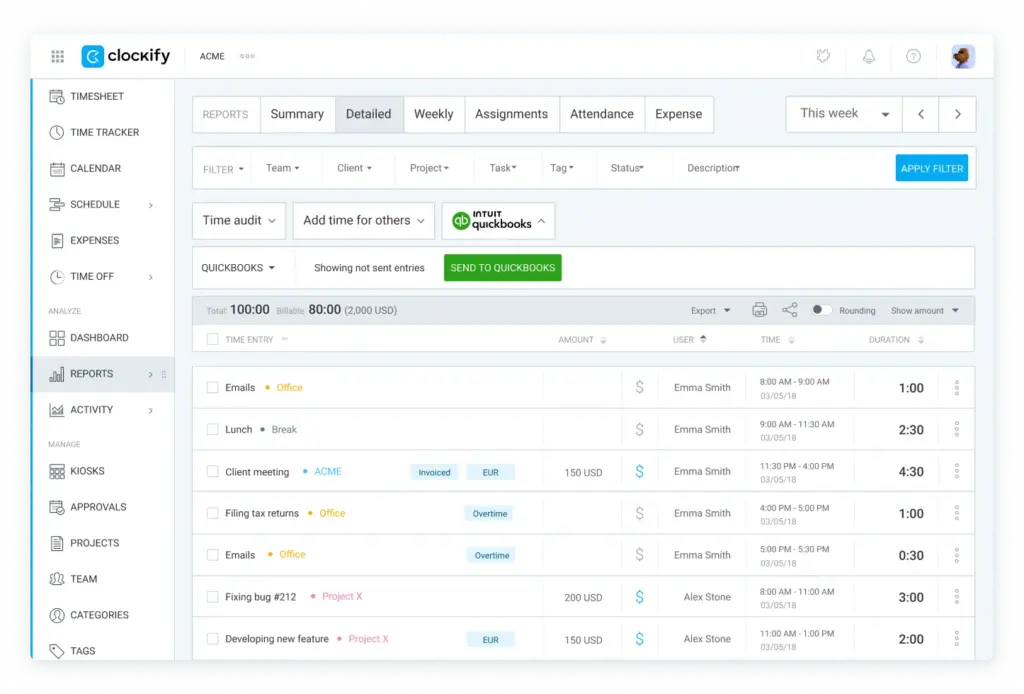Check the Emails 8:00 AM entry checkbox

pos(212,387)
